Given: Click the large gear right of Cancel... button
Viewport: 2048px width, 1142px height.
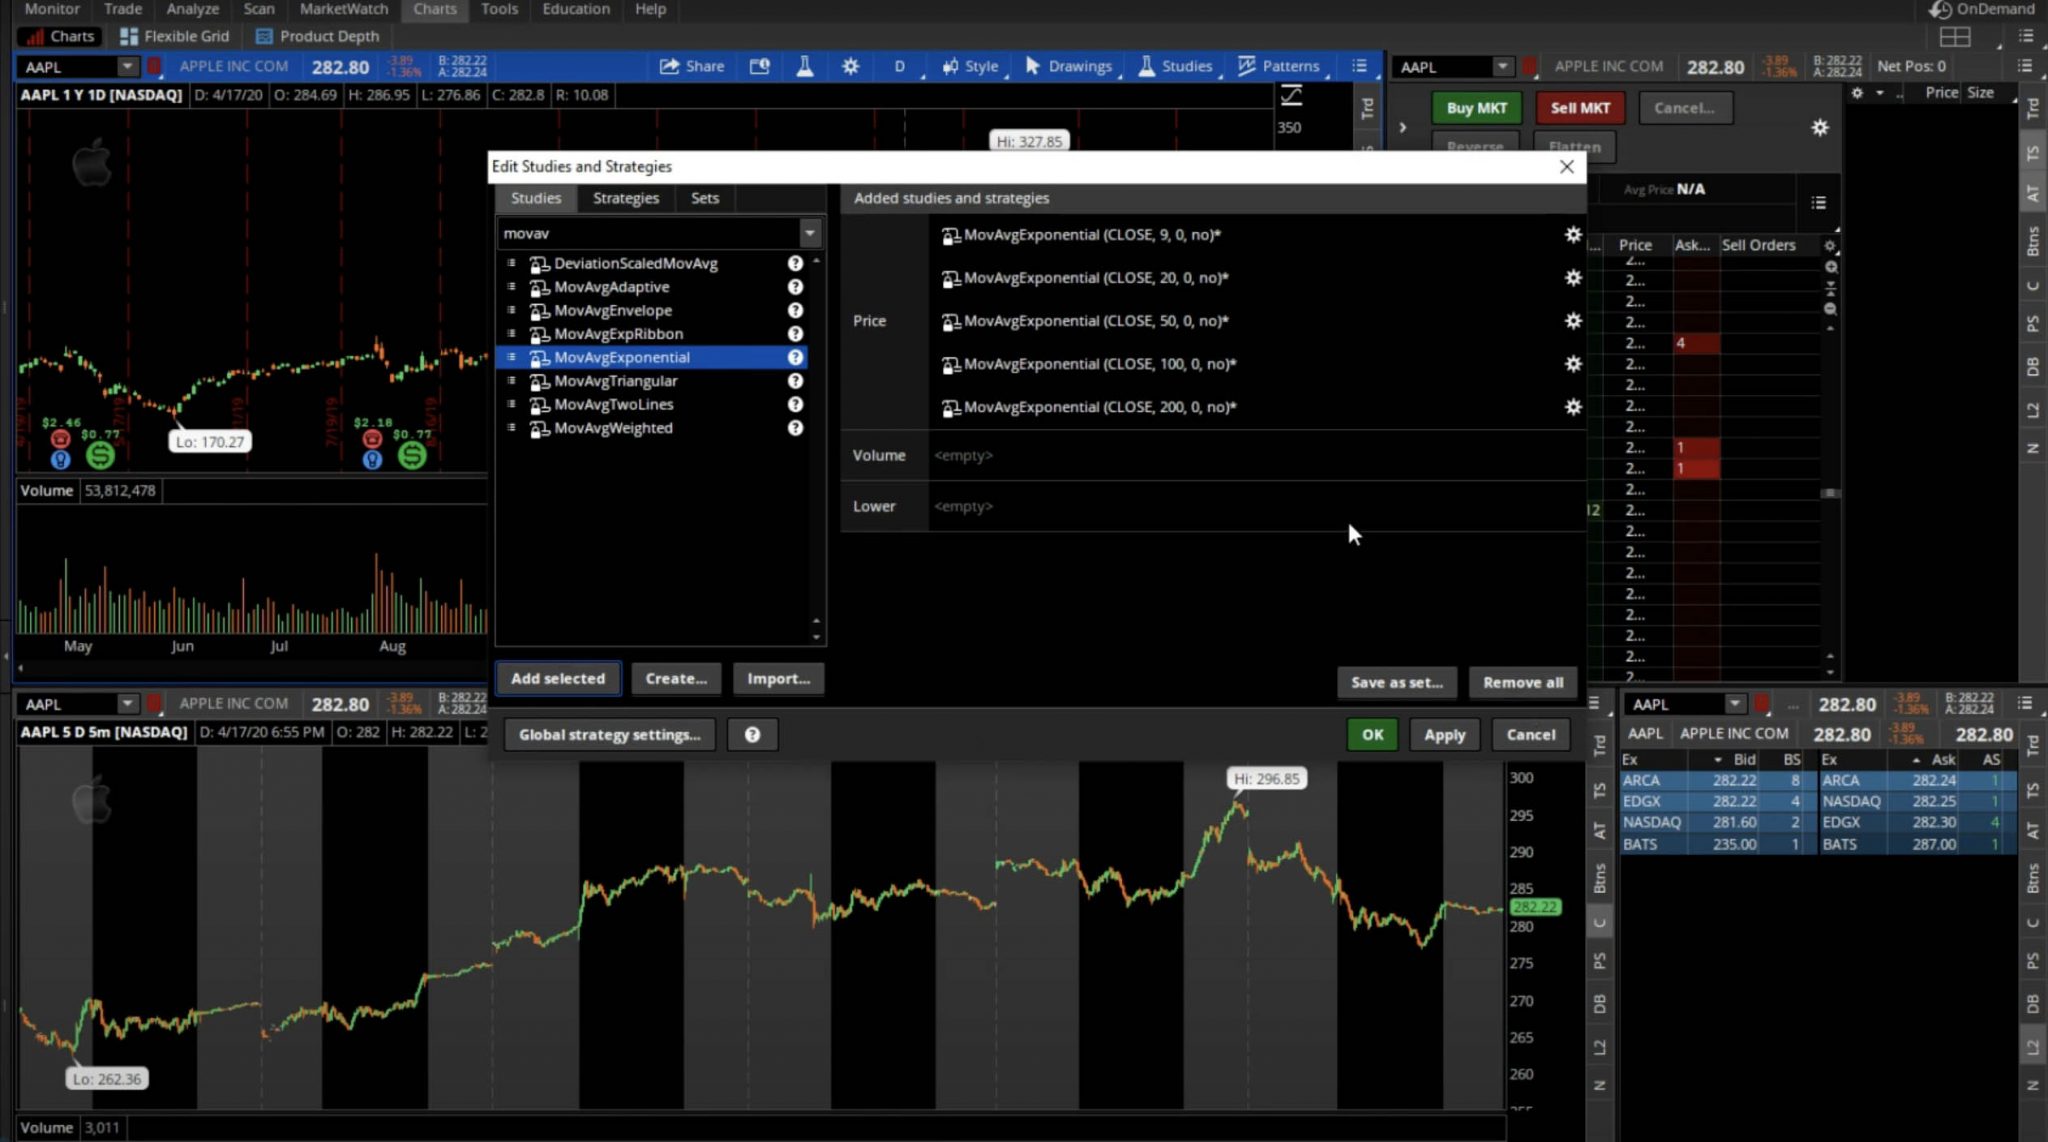Looking at the screenshot, I should click(1820, 127).
